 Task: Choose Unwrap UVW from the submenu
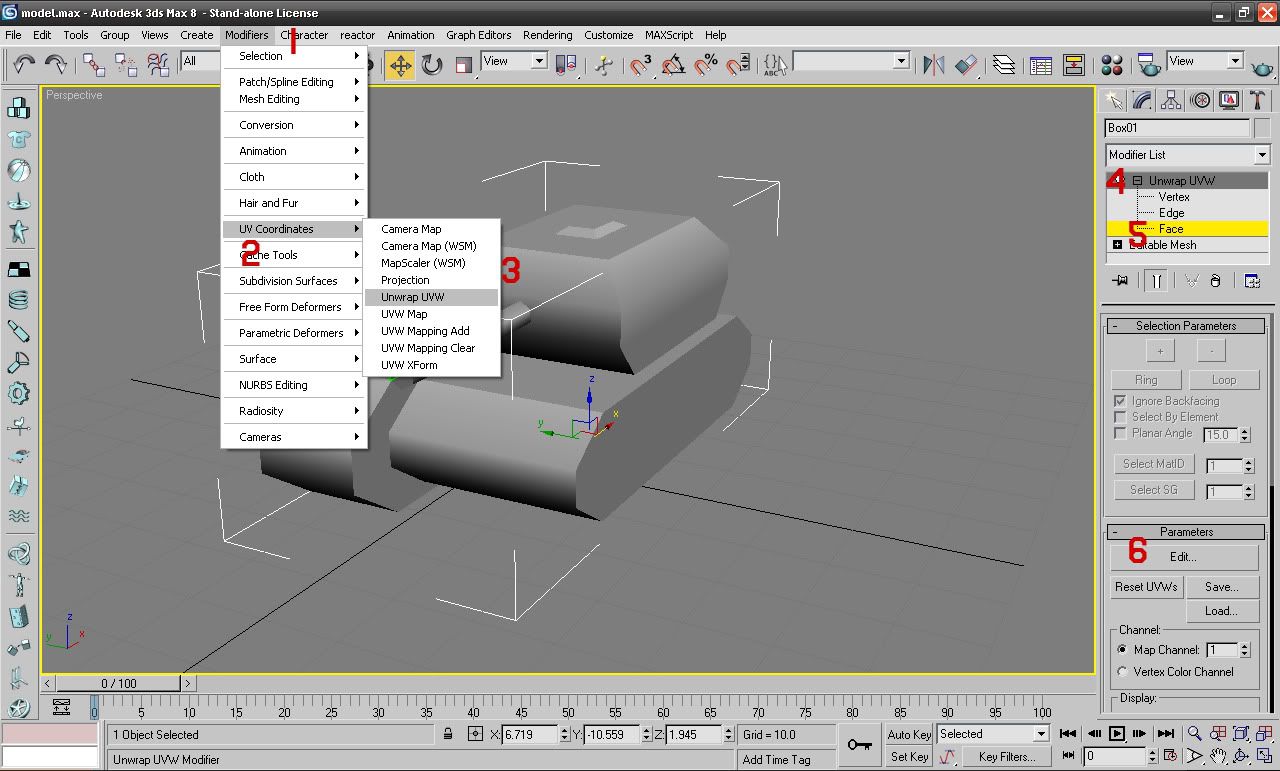(431, 297)
